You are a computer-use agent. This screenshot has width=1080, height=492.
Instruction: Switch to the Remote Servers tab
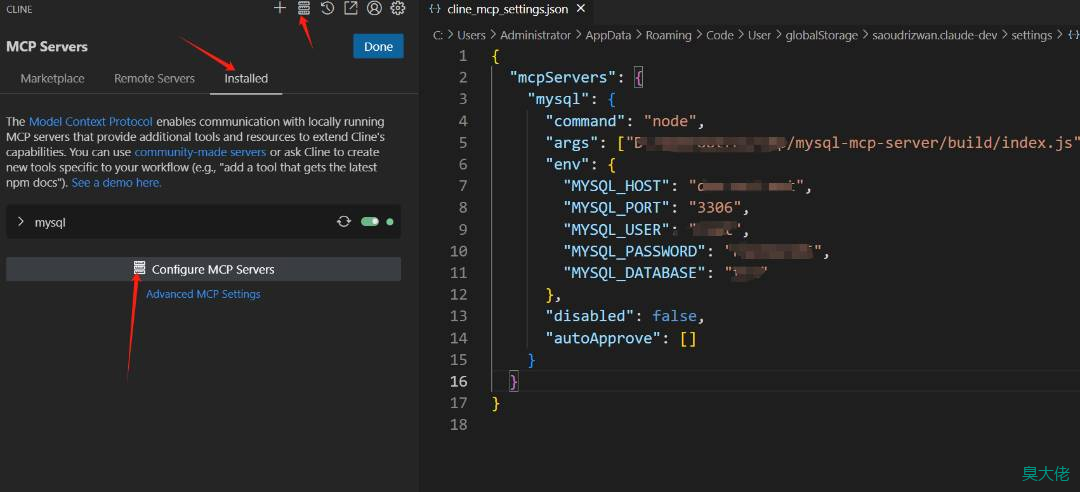154,79
